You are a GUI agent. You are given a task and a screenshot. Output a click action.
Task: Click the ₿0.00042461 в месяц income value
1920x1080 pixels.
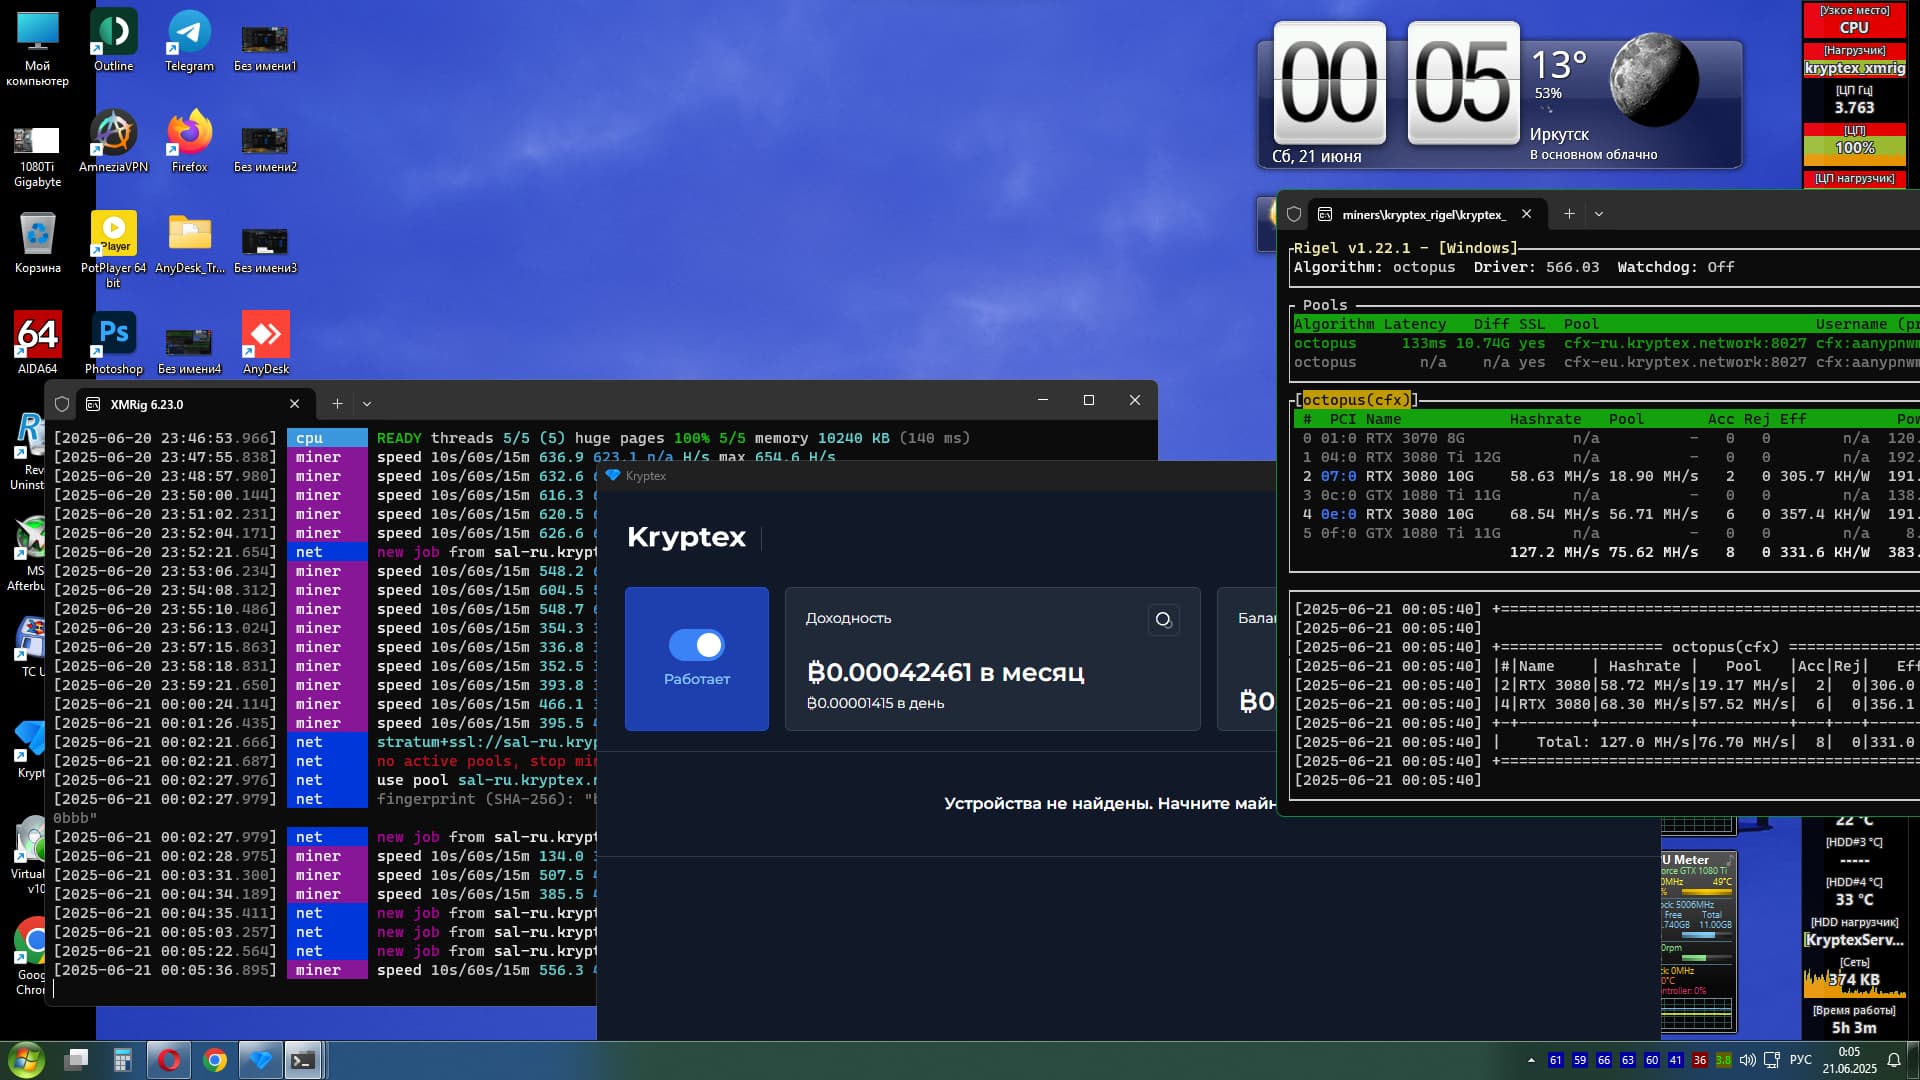(x=945, y=672)
